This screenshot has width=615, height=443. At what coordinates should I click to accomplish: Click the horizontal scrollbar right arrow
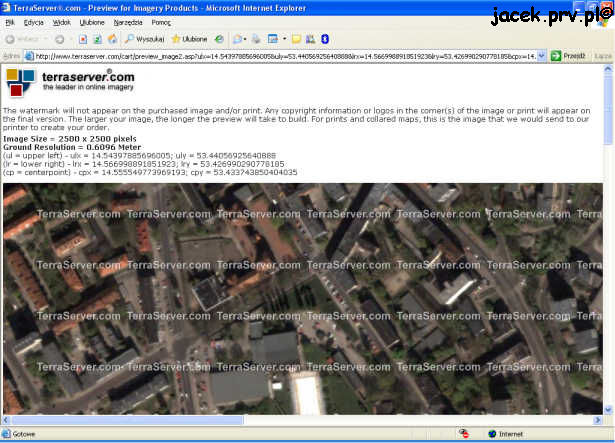pyautogui.click(x=598, y=420)
